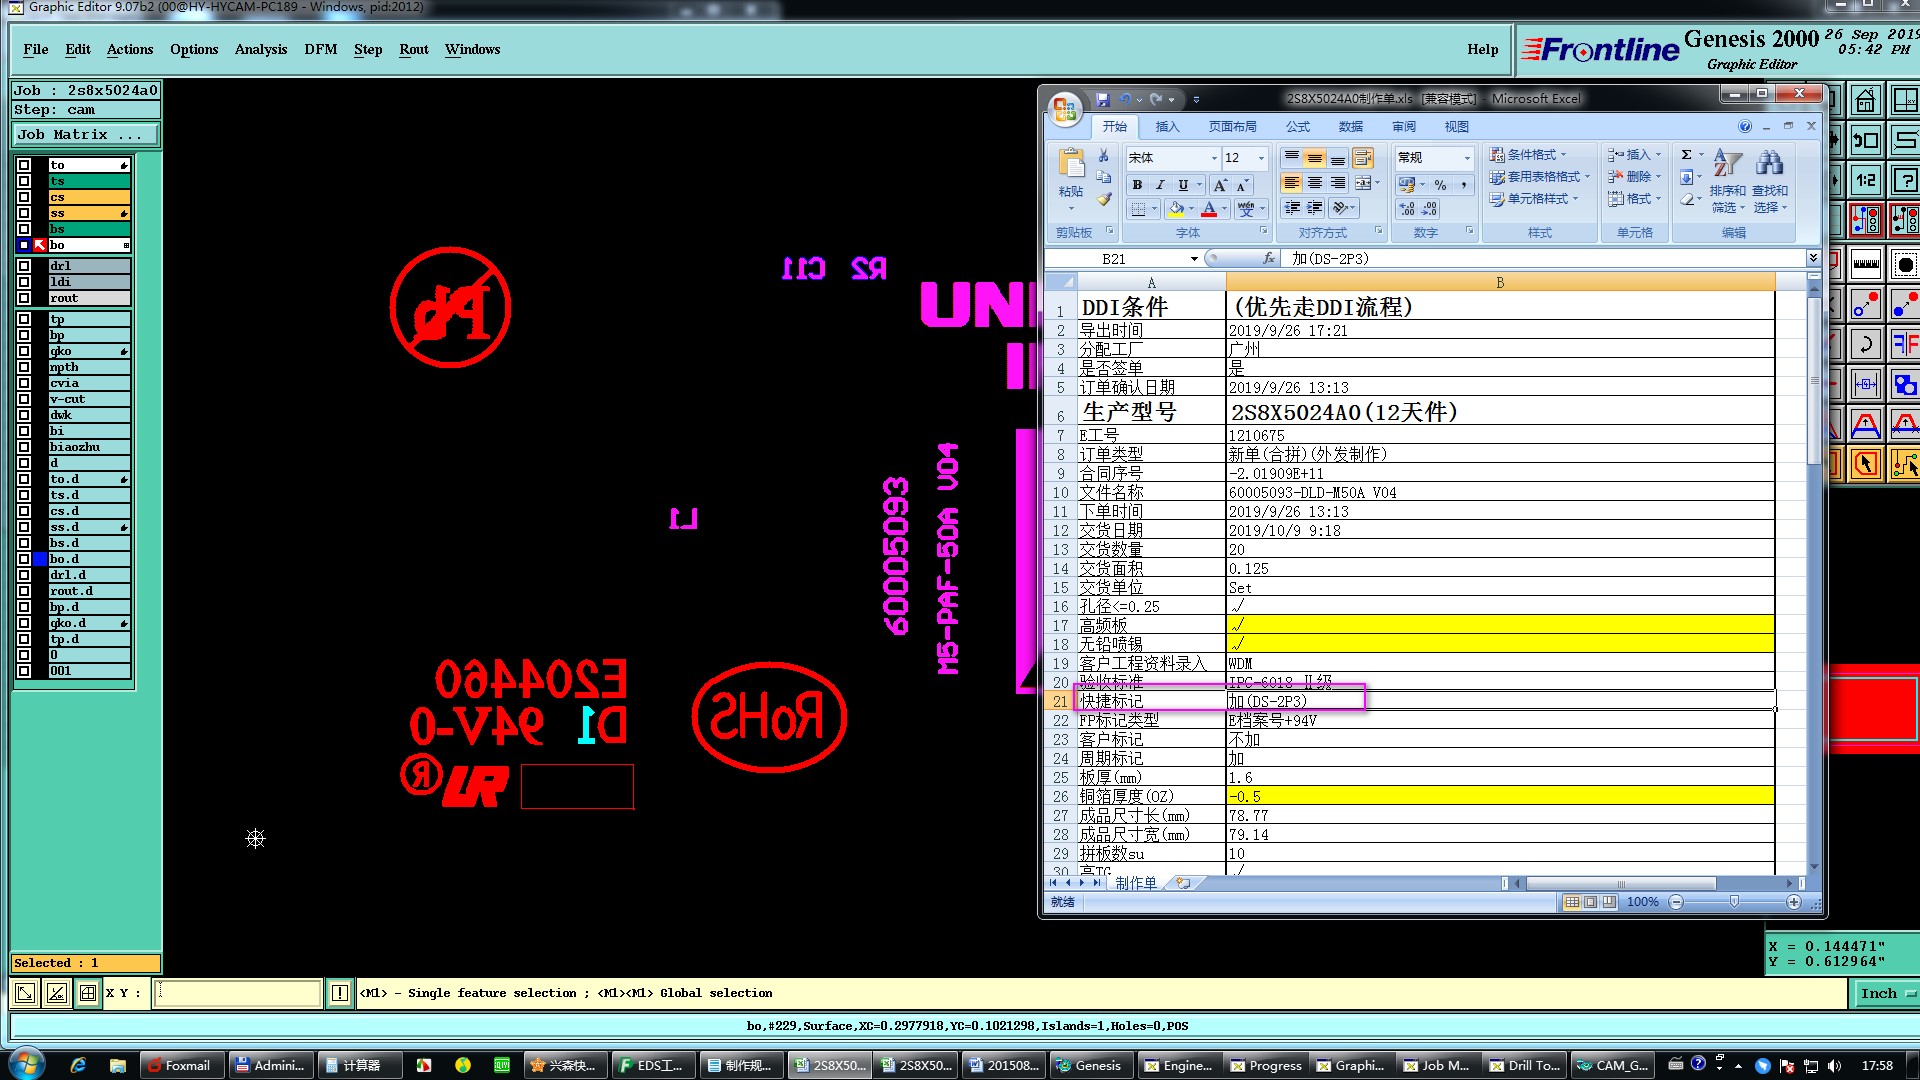Click the Excel Office round button
This screenshot has height=1080, width=1920.
(1065, 108)
